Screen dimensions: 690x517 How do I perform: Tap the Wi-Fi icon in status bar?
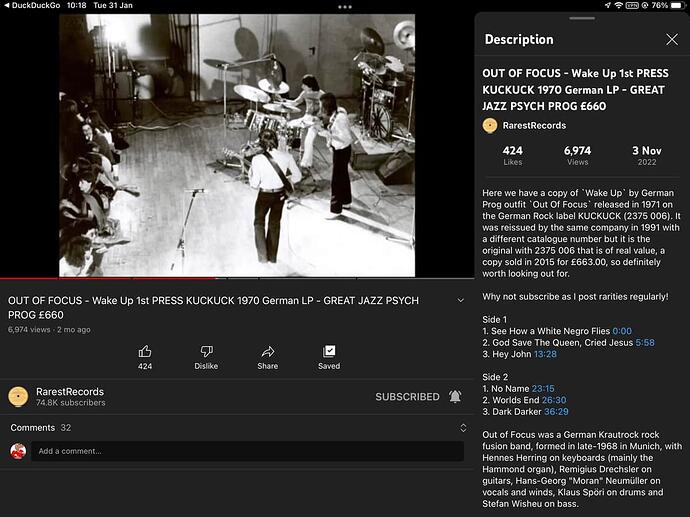click(619, 5)
